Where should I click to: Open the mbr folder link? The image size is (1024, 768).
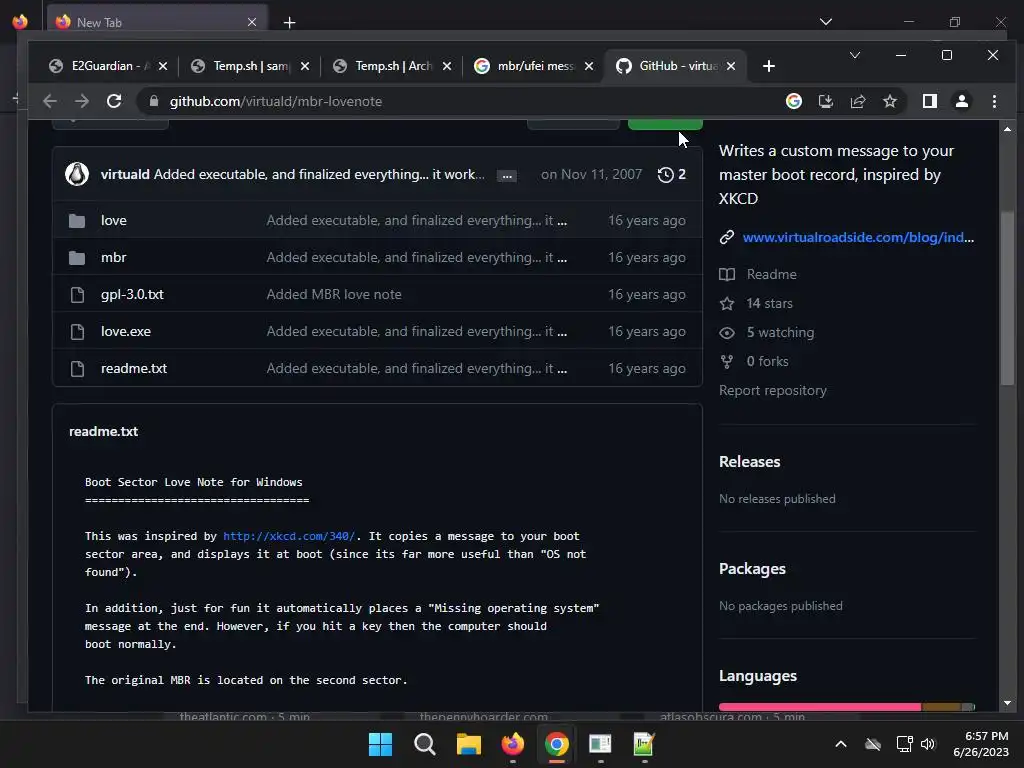coord(114,258)
